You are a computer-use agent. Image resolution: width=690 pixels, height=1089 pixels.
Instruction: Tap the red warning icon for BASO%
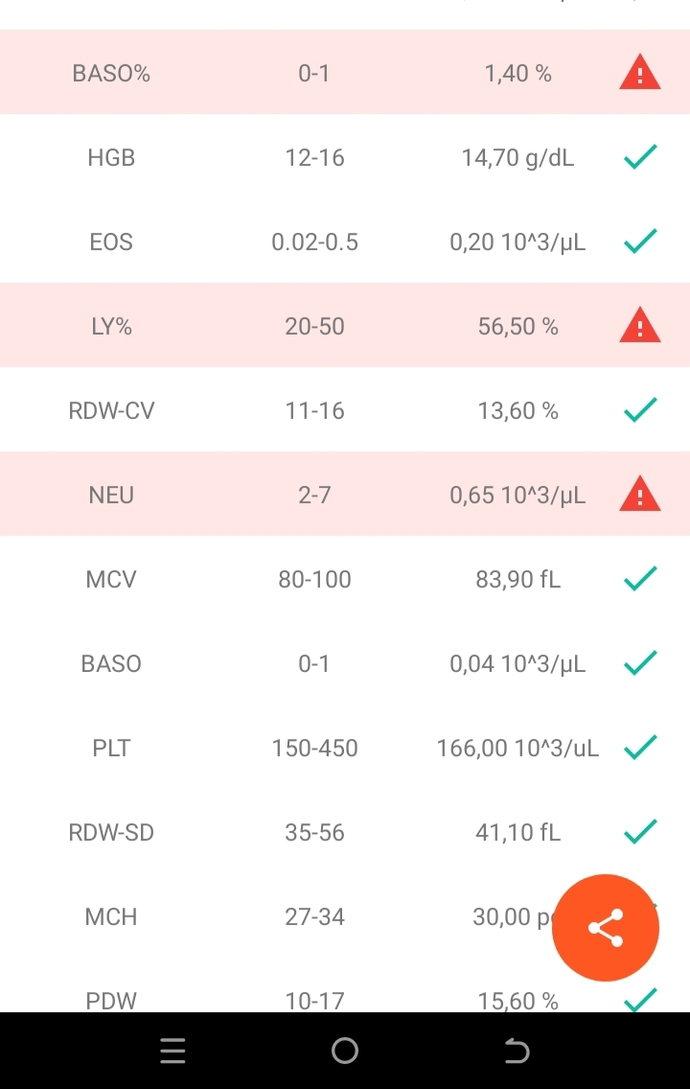pos(639,73)
